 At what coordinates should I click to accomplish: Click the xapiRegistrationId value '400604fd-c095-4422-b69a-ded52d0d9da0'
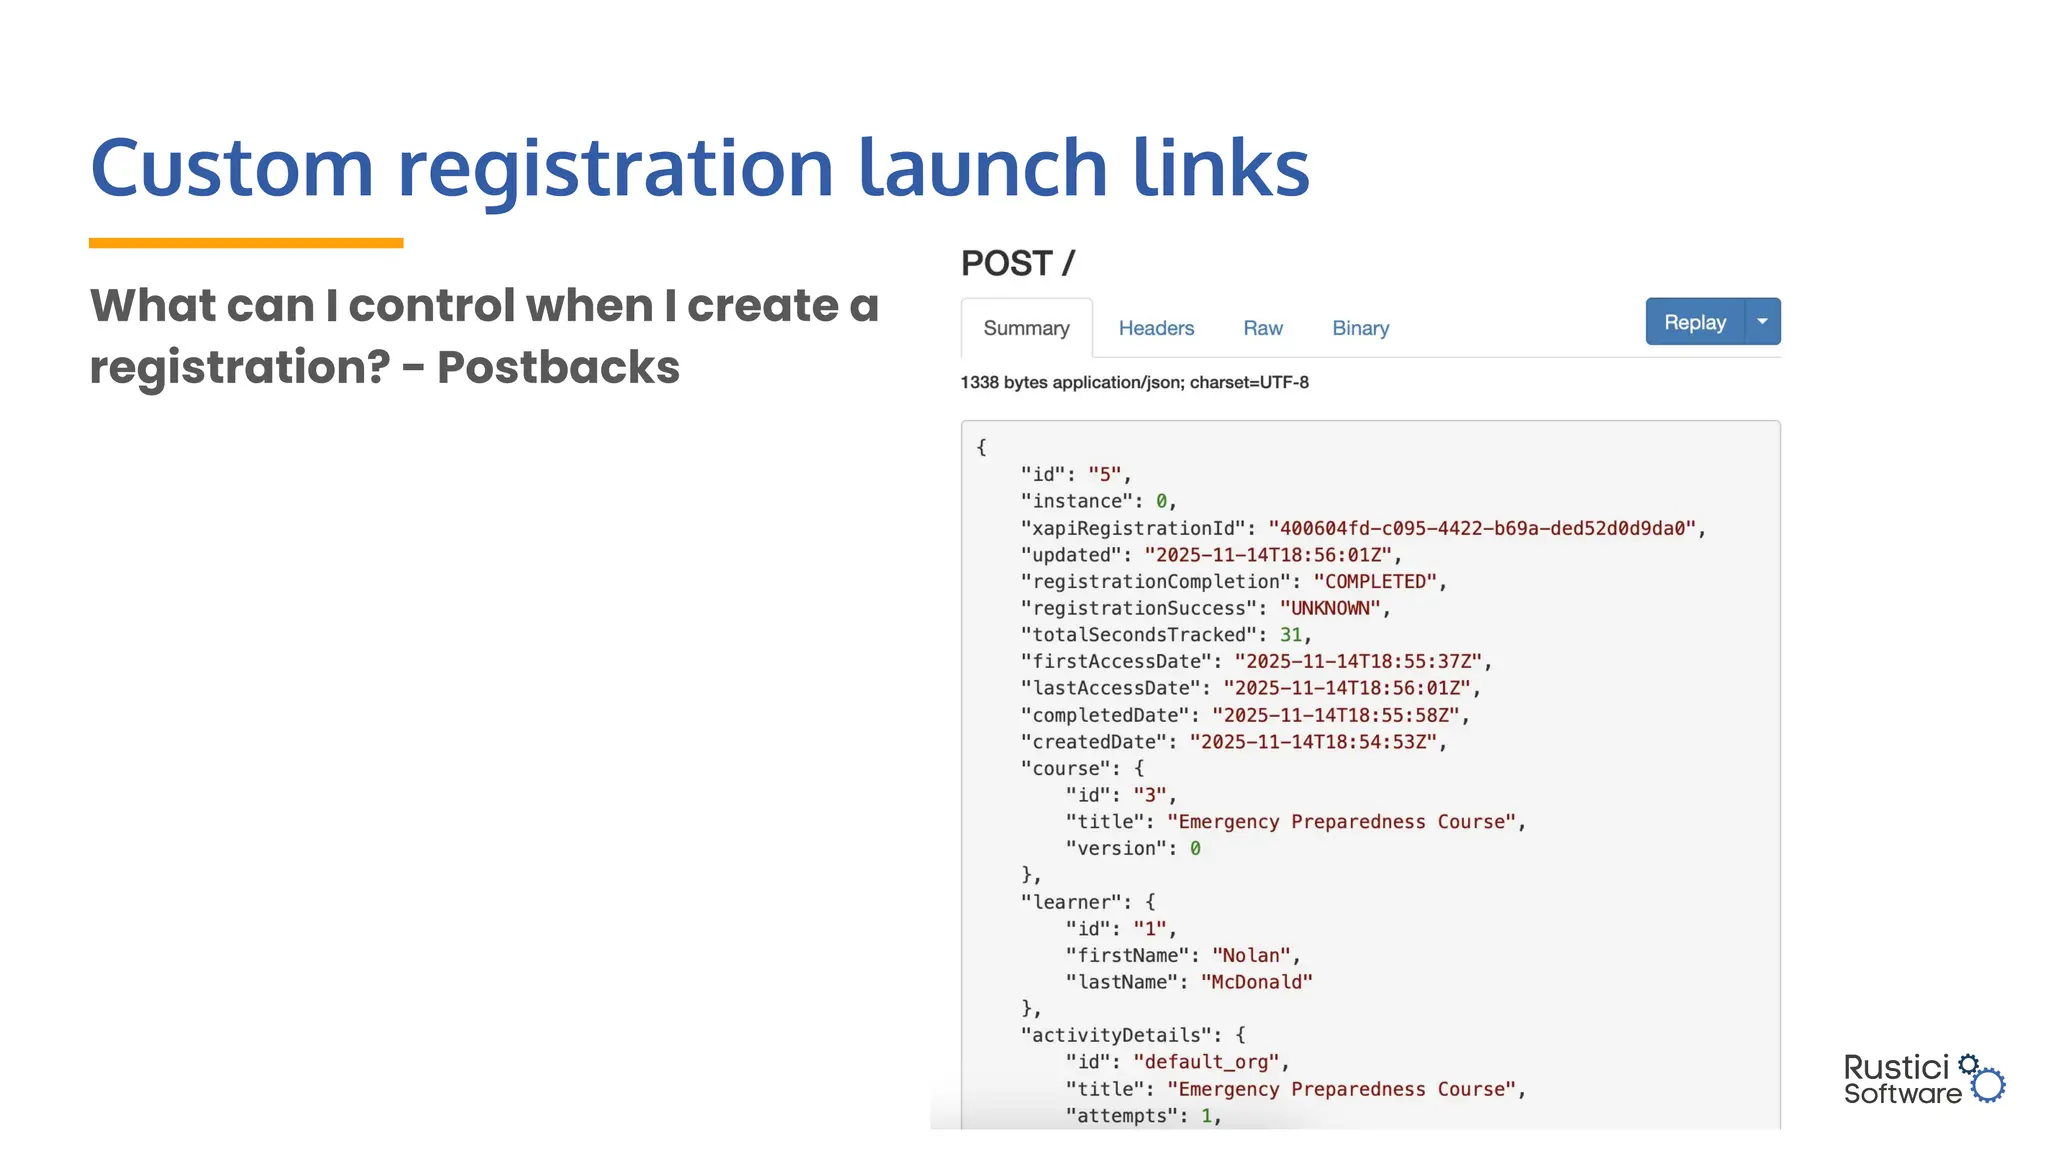pos(1482,528)
